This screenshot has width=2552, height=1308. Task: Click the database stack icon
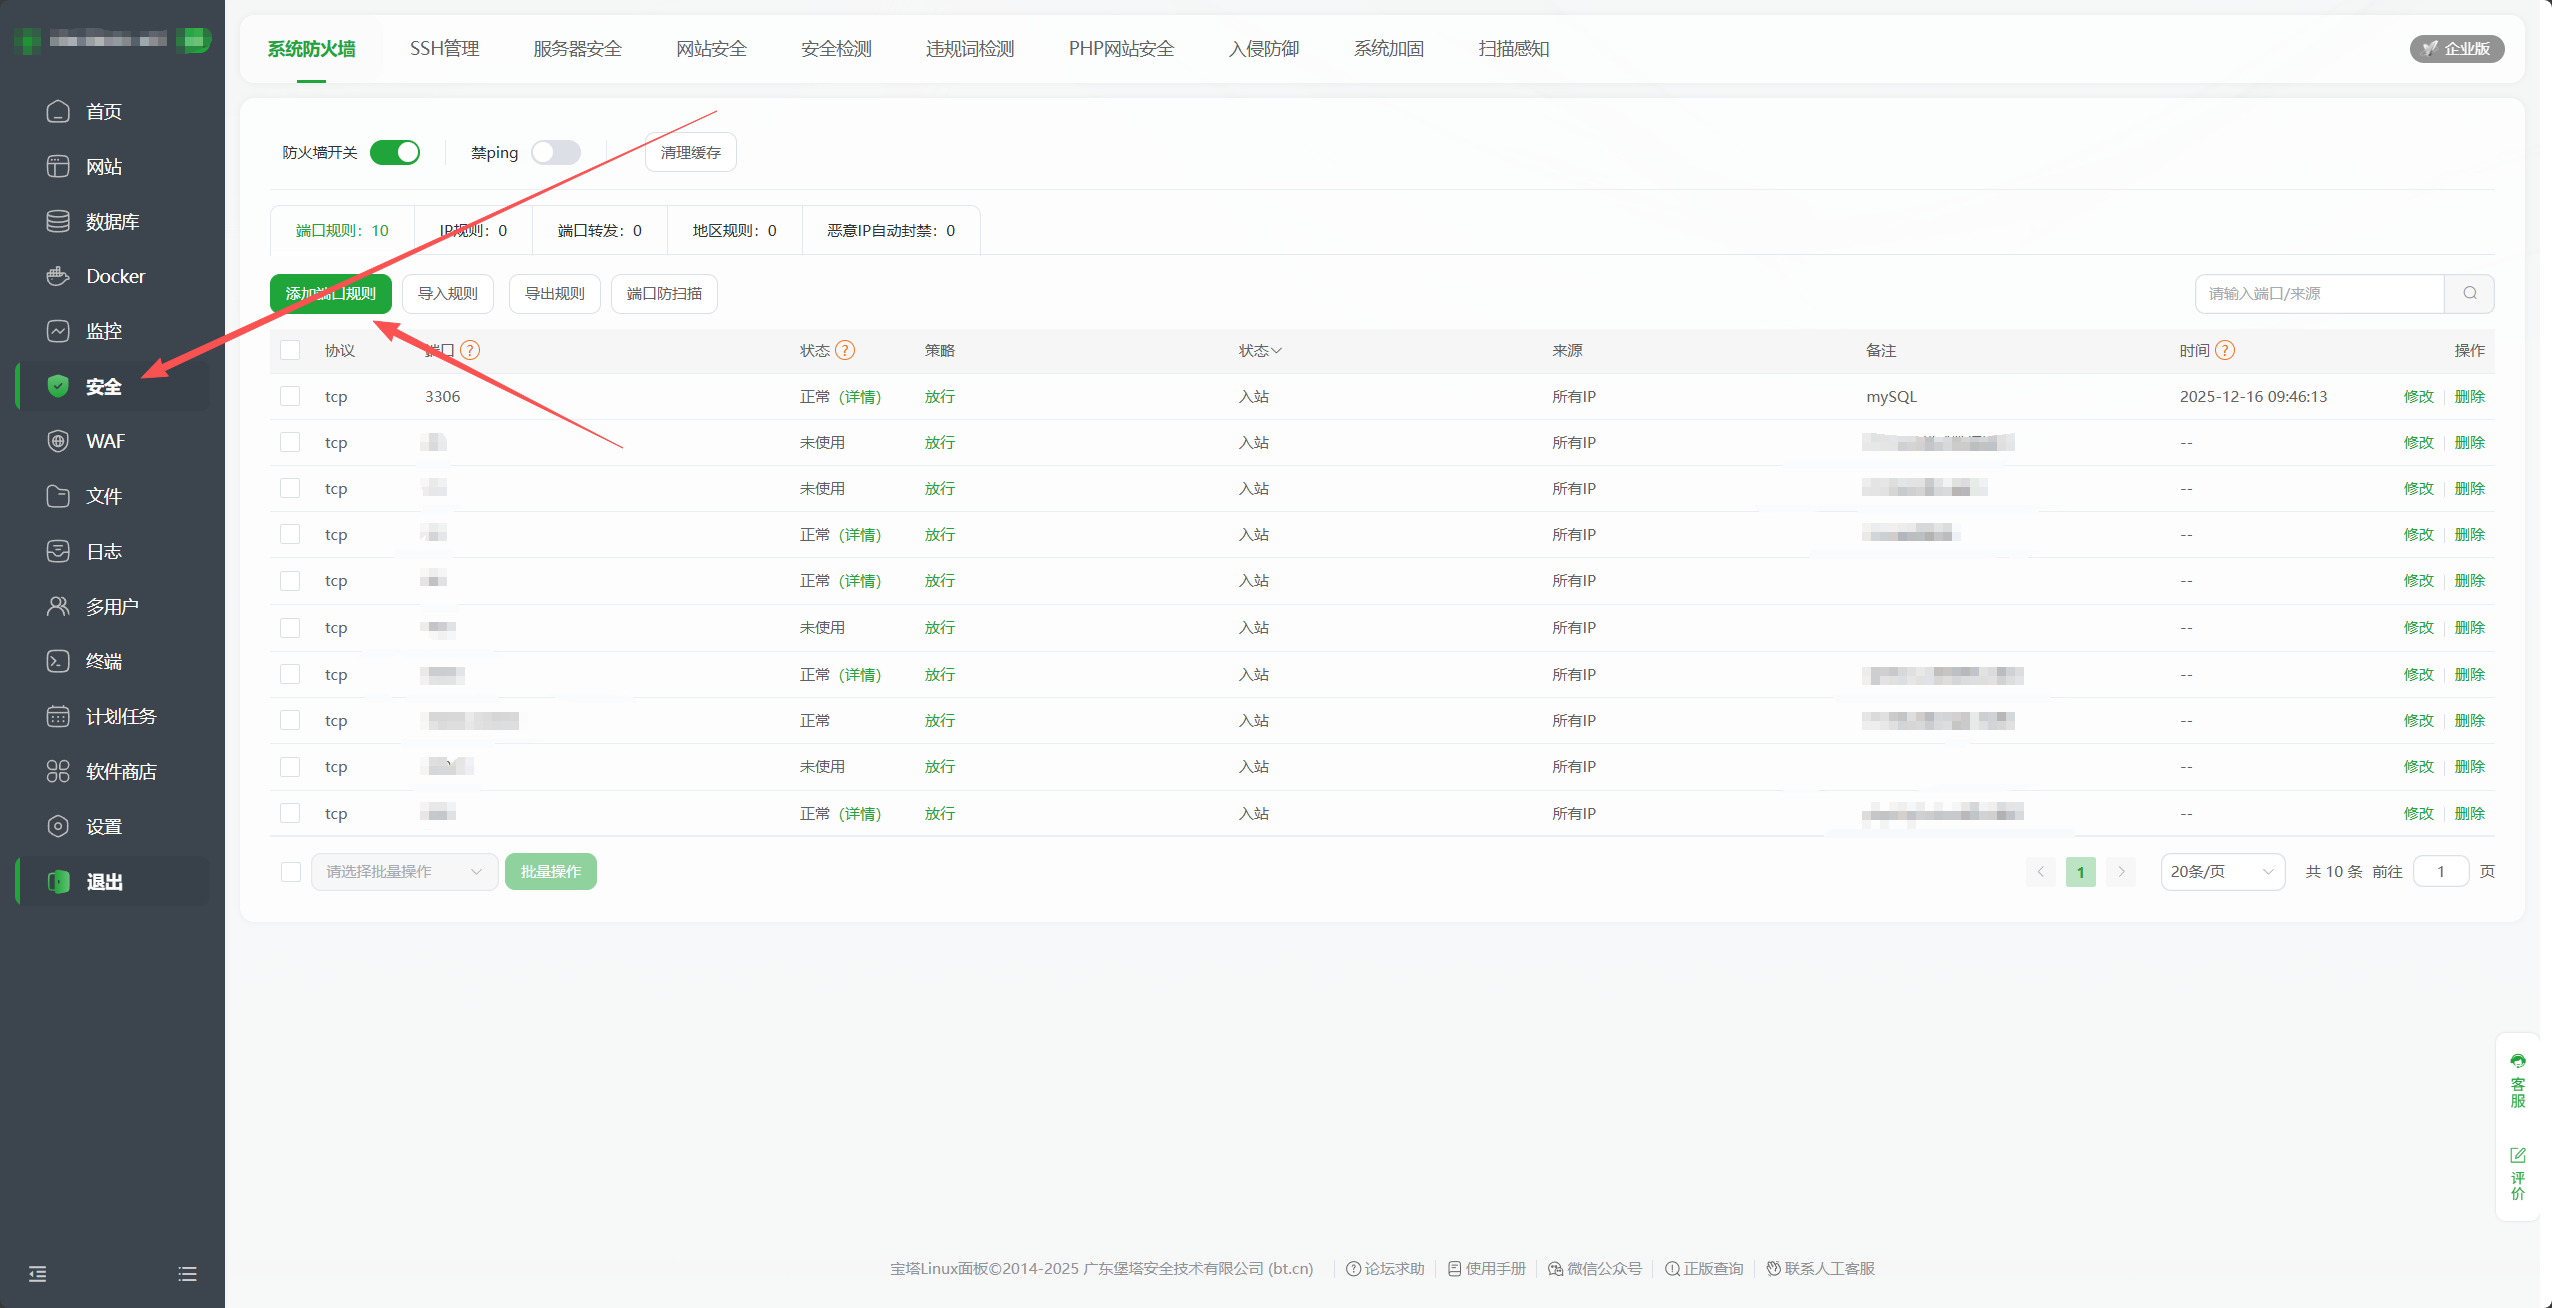(58, 221)
